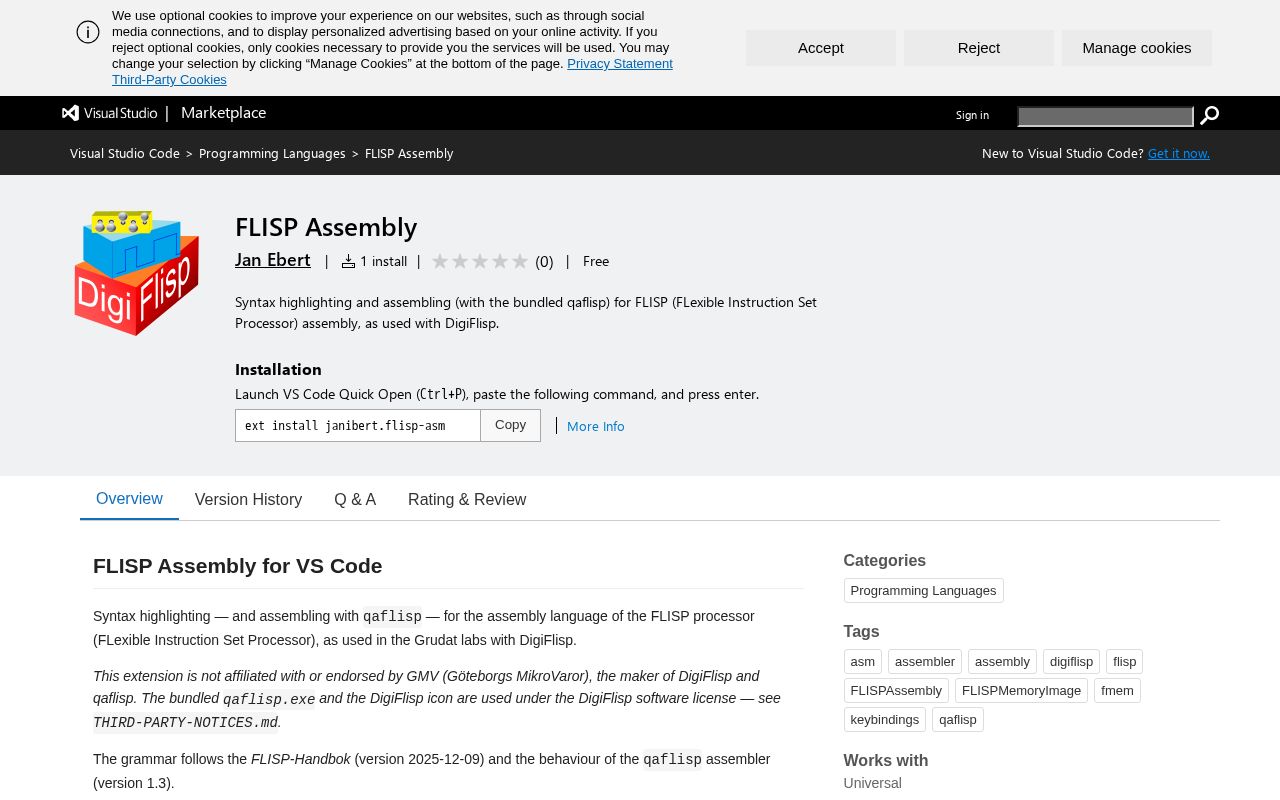This screenshot has width=1280, height=800.
Task: Open the Third-Party Cookies link
Action: (169, 80)
